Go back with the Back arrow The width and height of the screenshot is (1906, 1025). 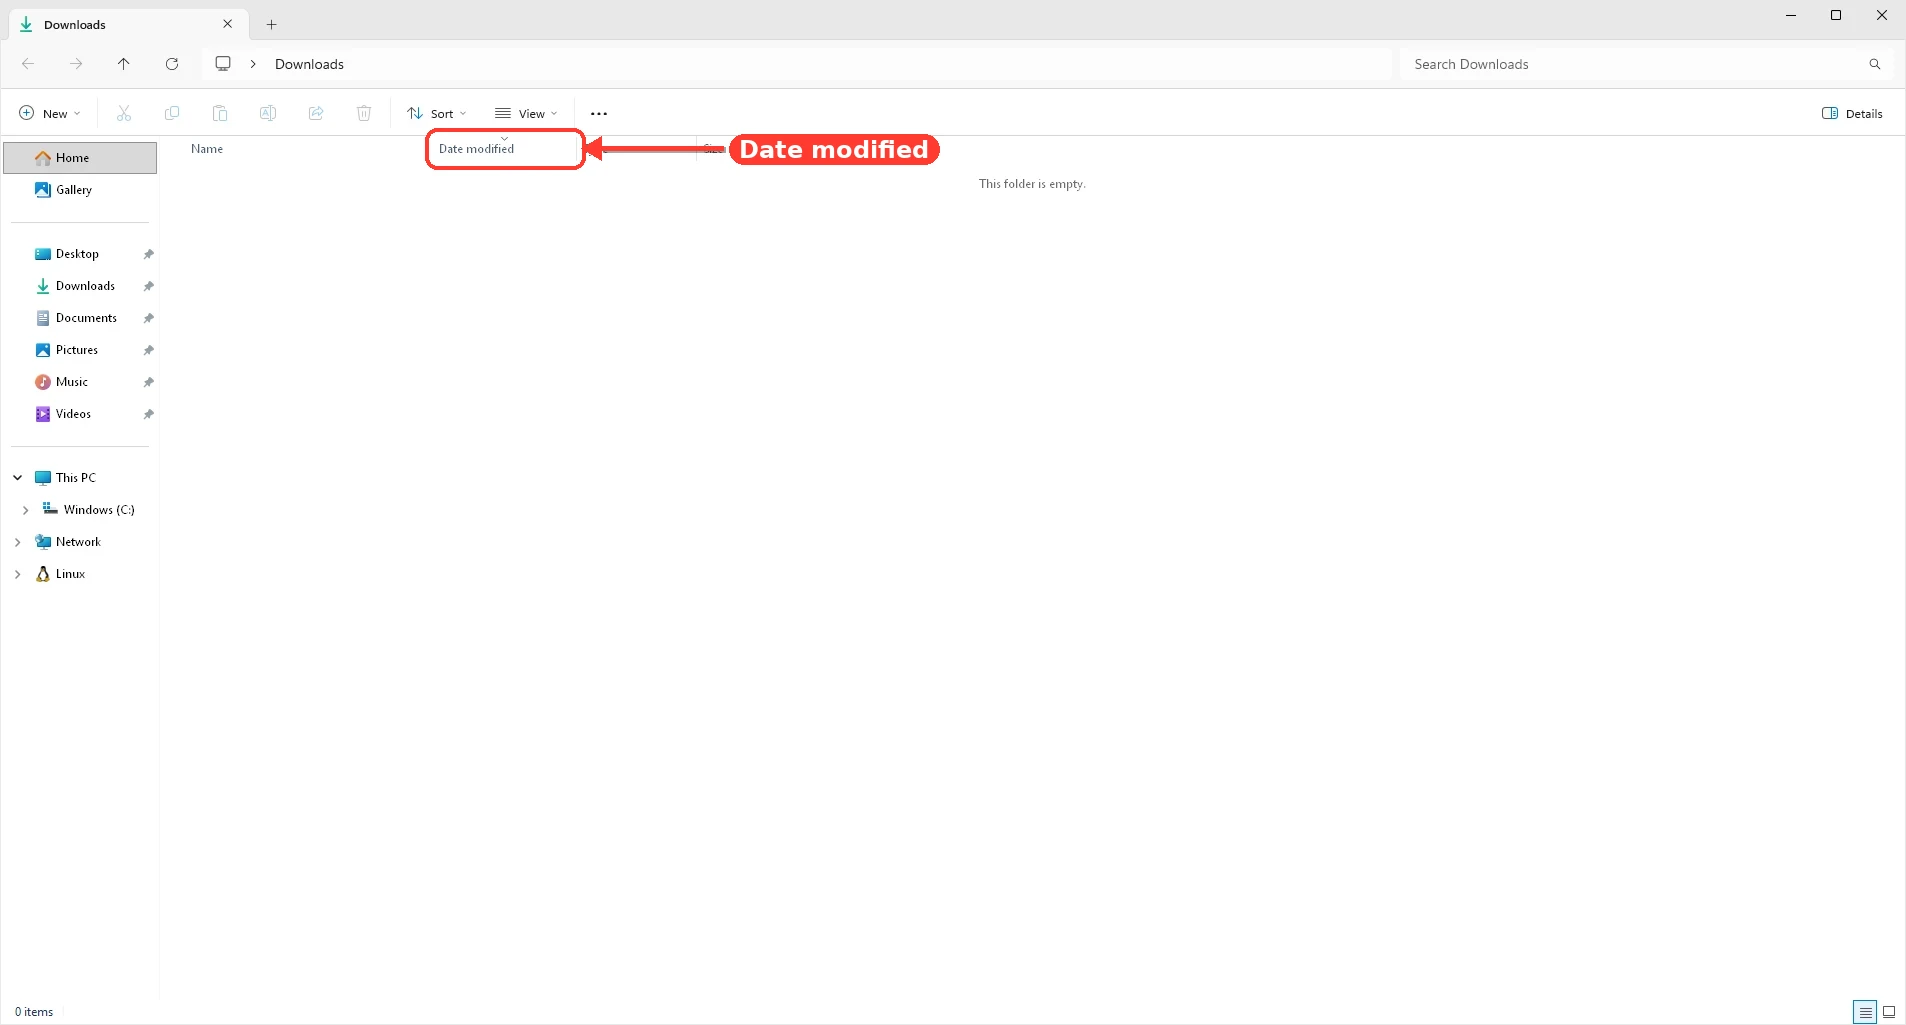(x=28, y=64)
